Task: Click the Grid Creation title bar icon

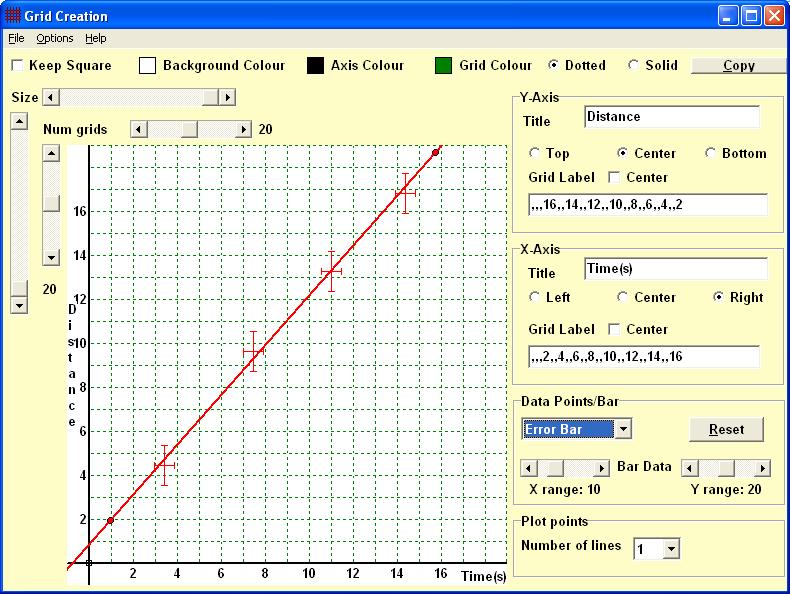Action: point(13,16)
